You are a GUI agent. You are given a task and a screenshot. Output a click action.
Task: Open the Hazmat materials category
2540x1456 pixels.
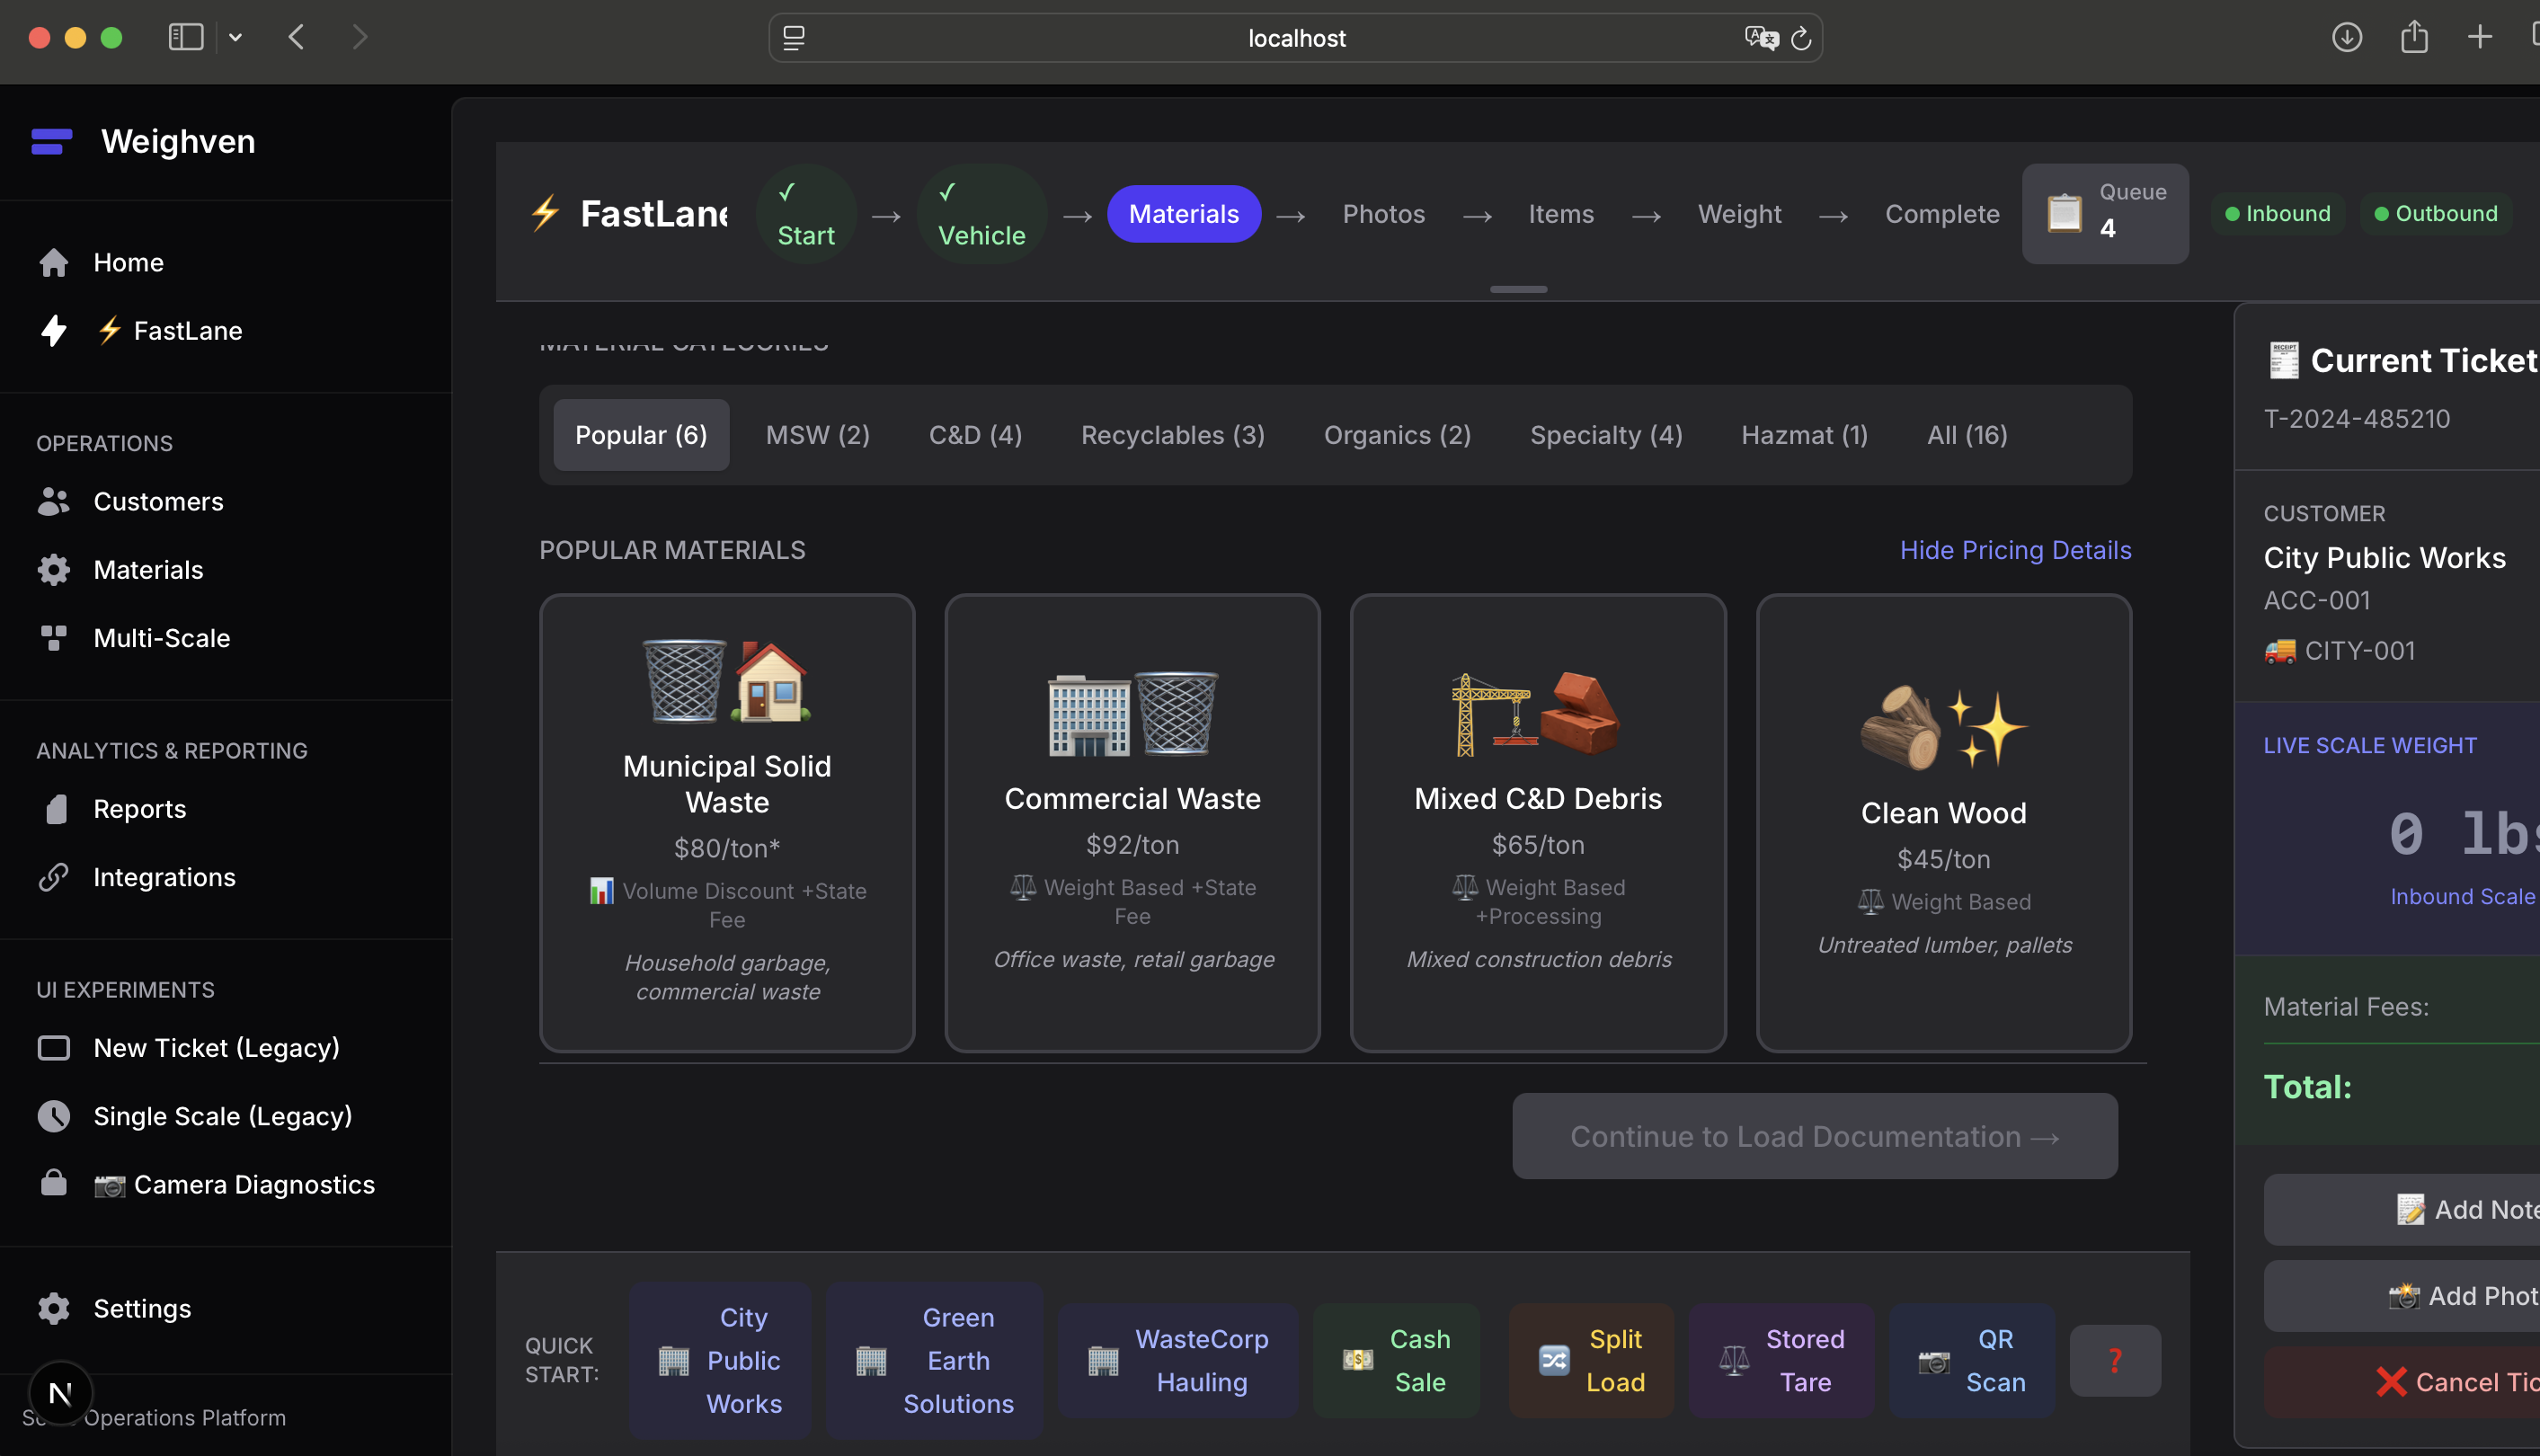(x=1803, y=434)
